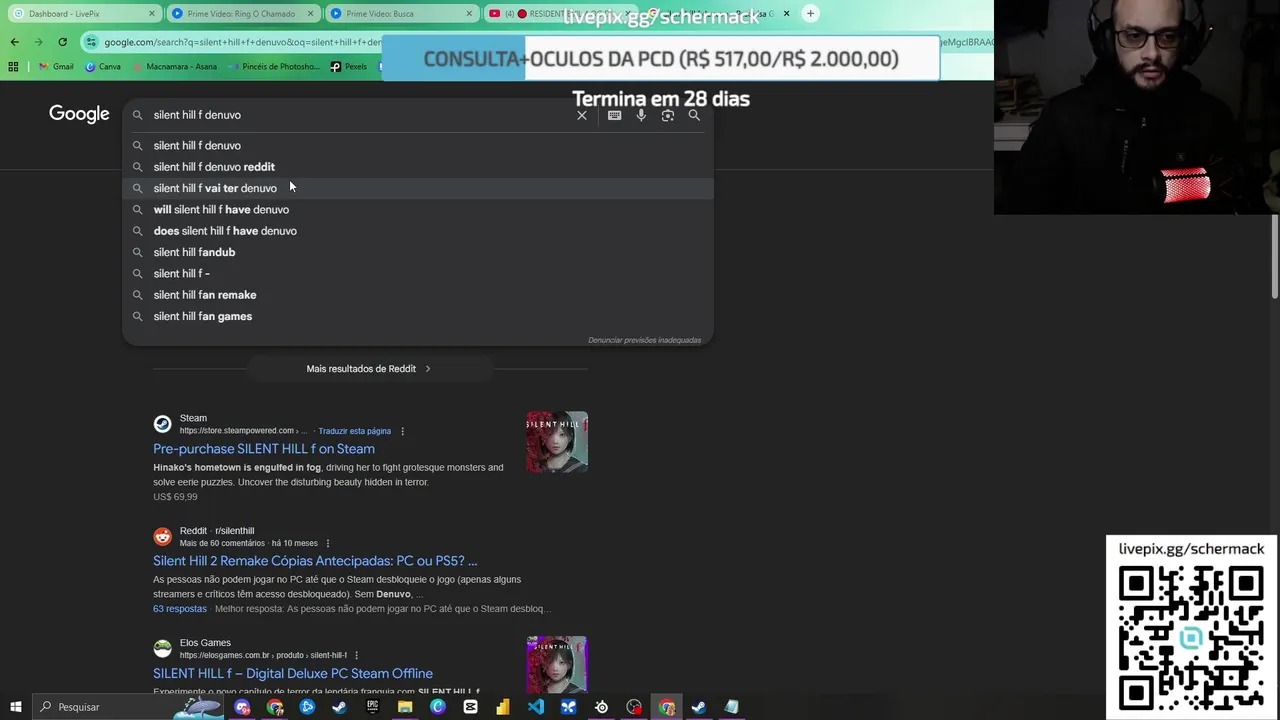
Task: Switch to the Dashboard - LivePix tab
Action: 83,13
